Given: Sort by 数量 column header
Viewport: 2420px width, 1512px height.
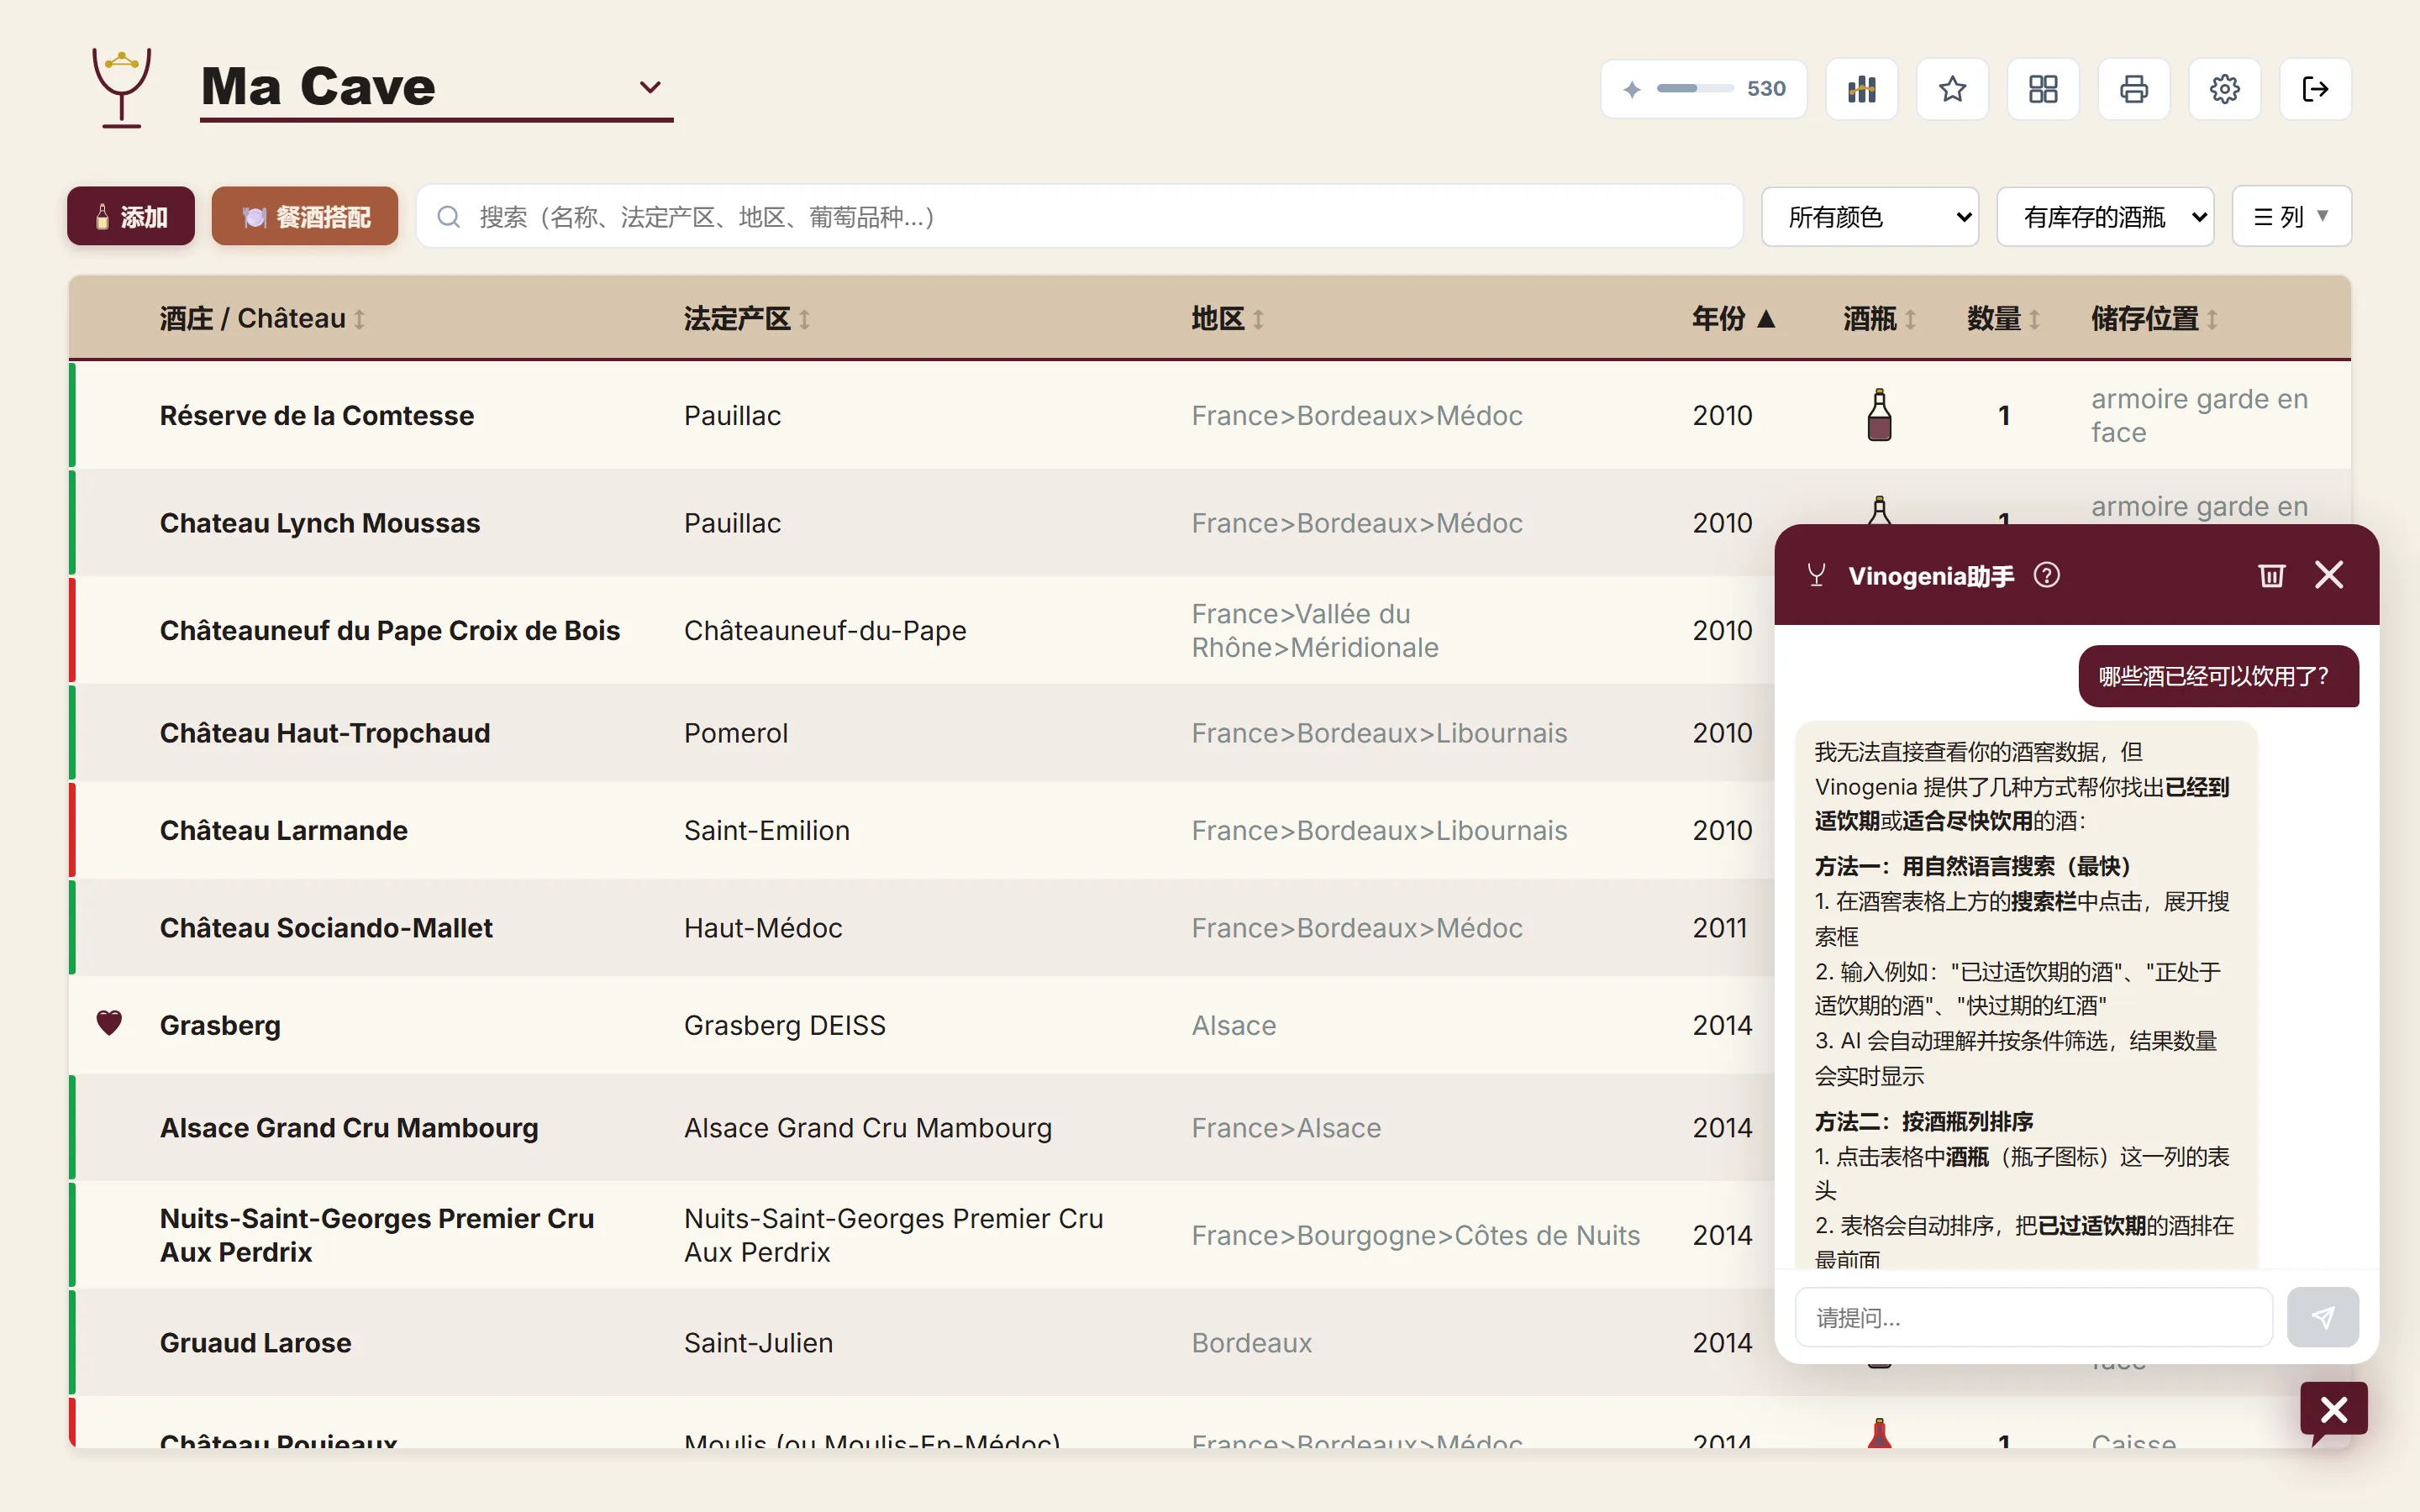Looking at the screenshot, I should 2003,319.
